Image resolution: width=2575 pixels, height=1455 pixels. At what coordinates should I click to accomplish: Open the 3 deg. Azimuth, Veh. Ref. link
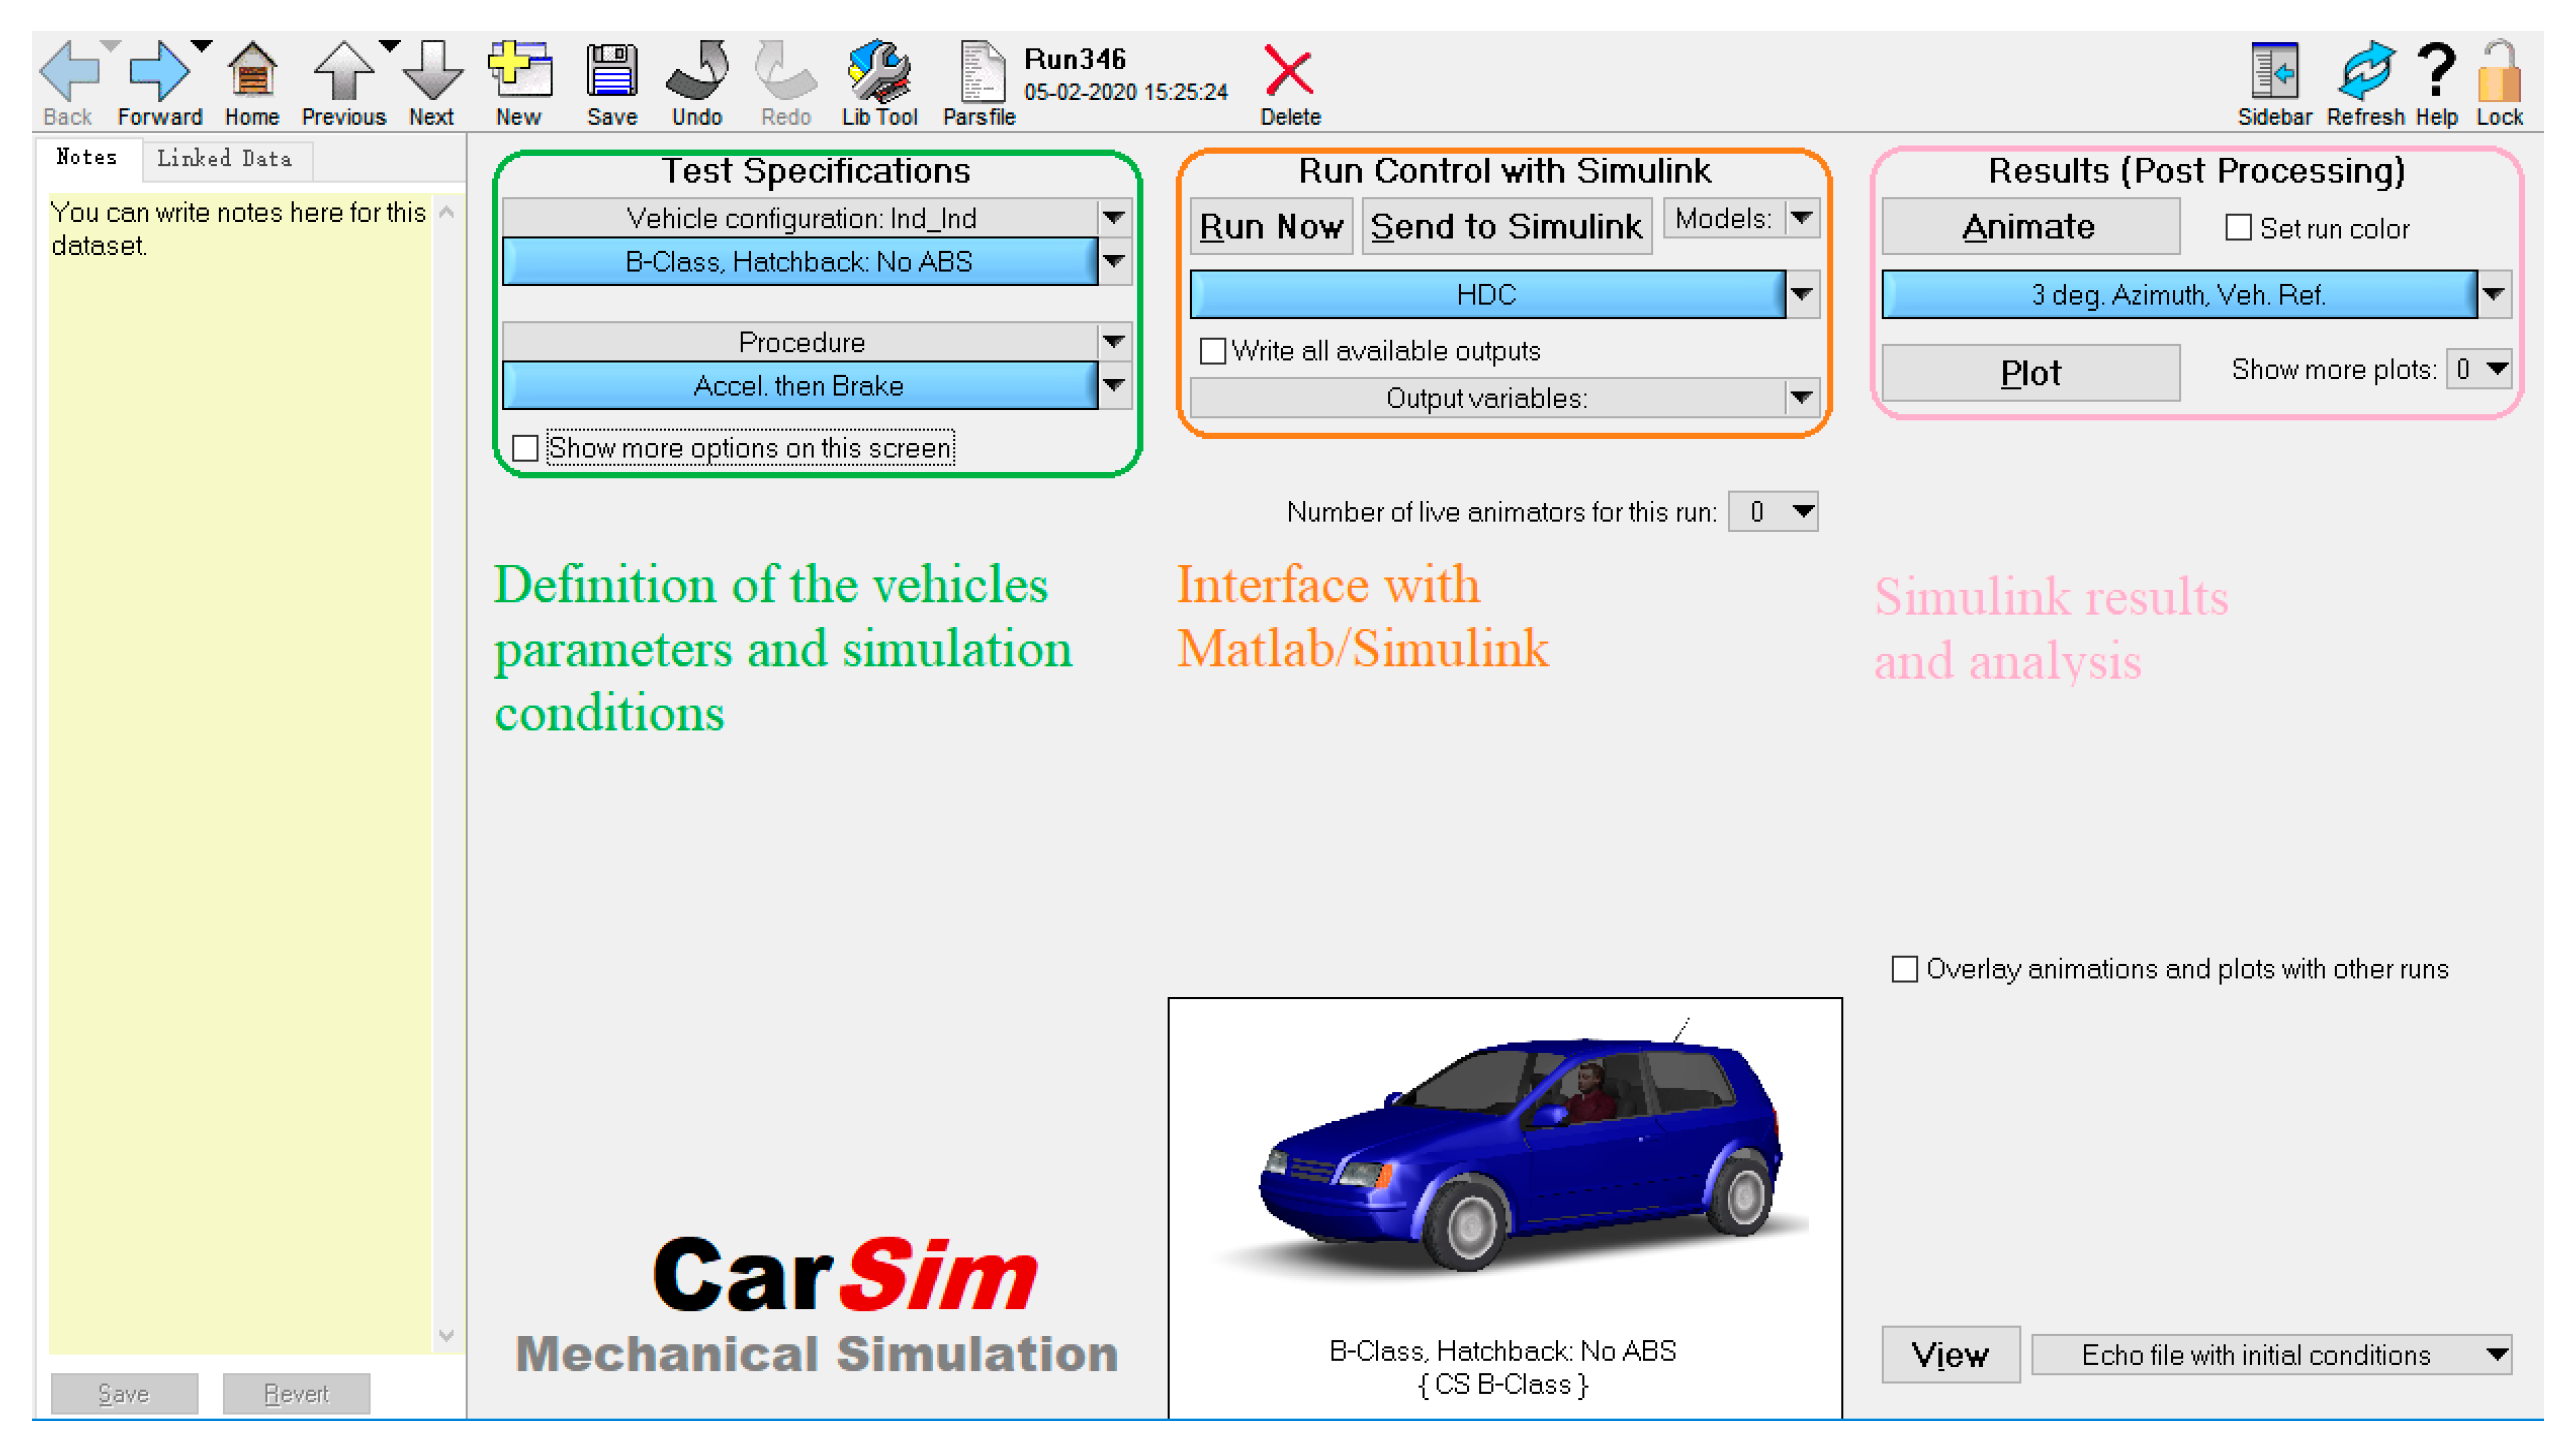2178,295
